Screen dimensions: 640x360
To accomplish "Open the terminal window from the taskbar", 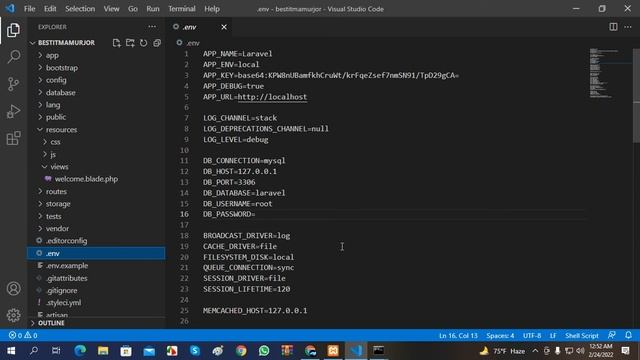I will 378,351.
